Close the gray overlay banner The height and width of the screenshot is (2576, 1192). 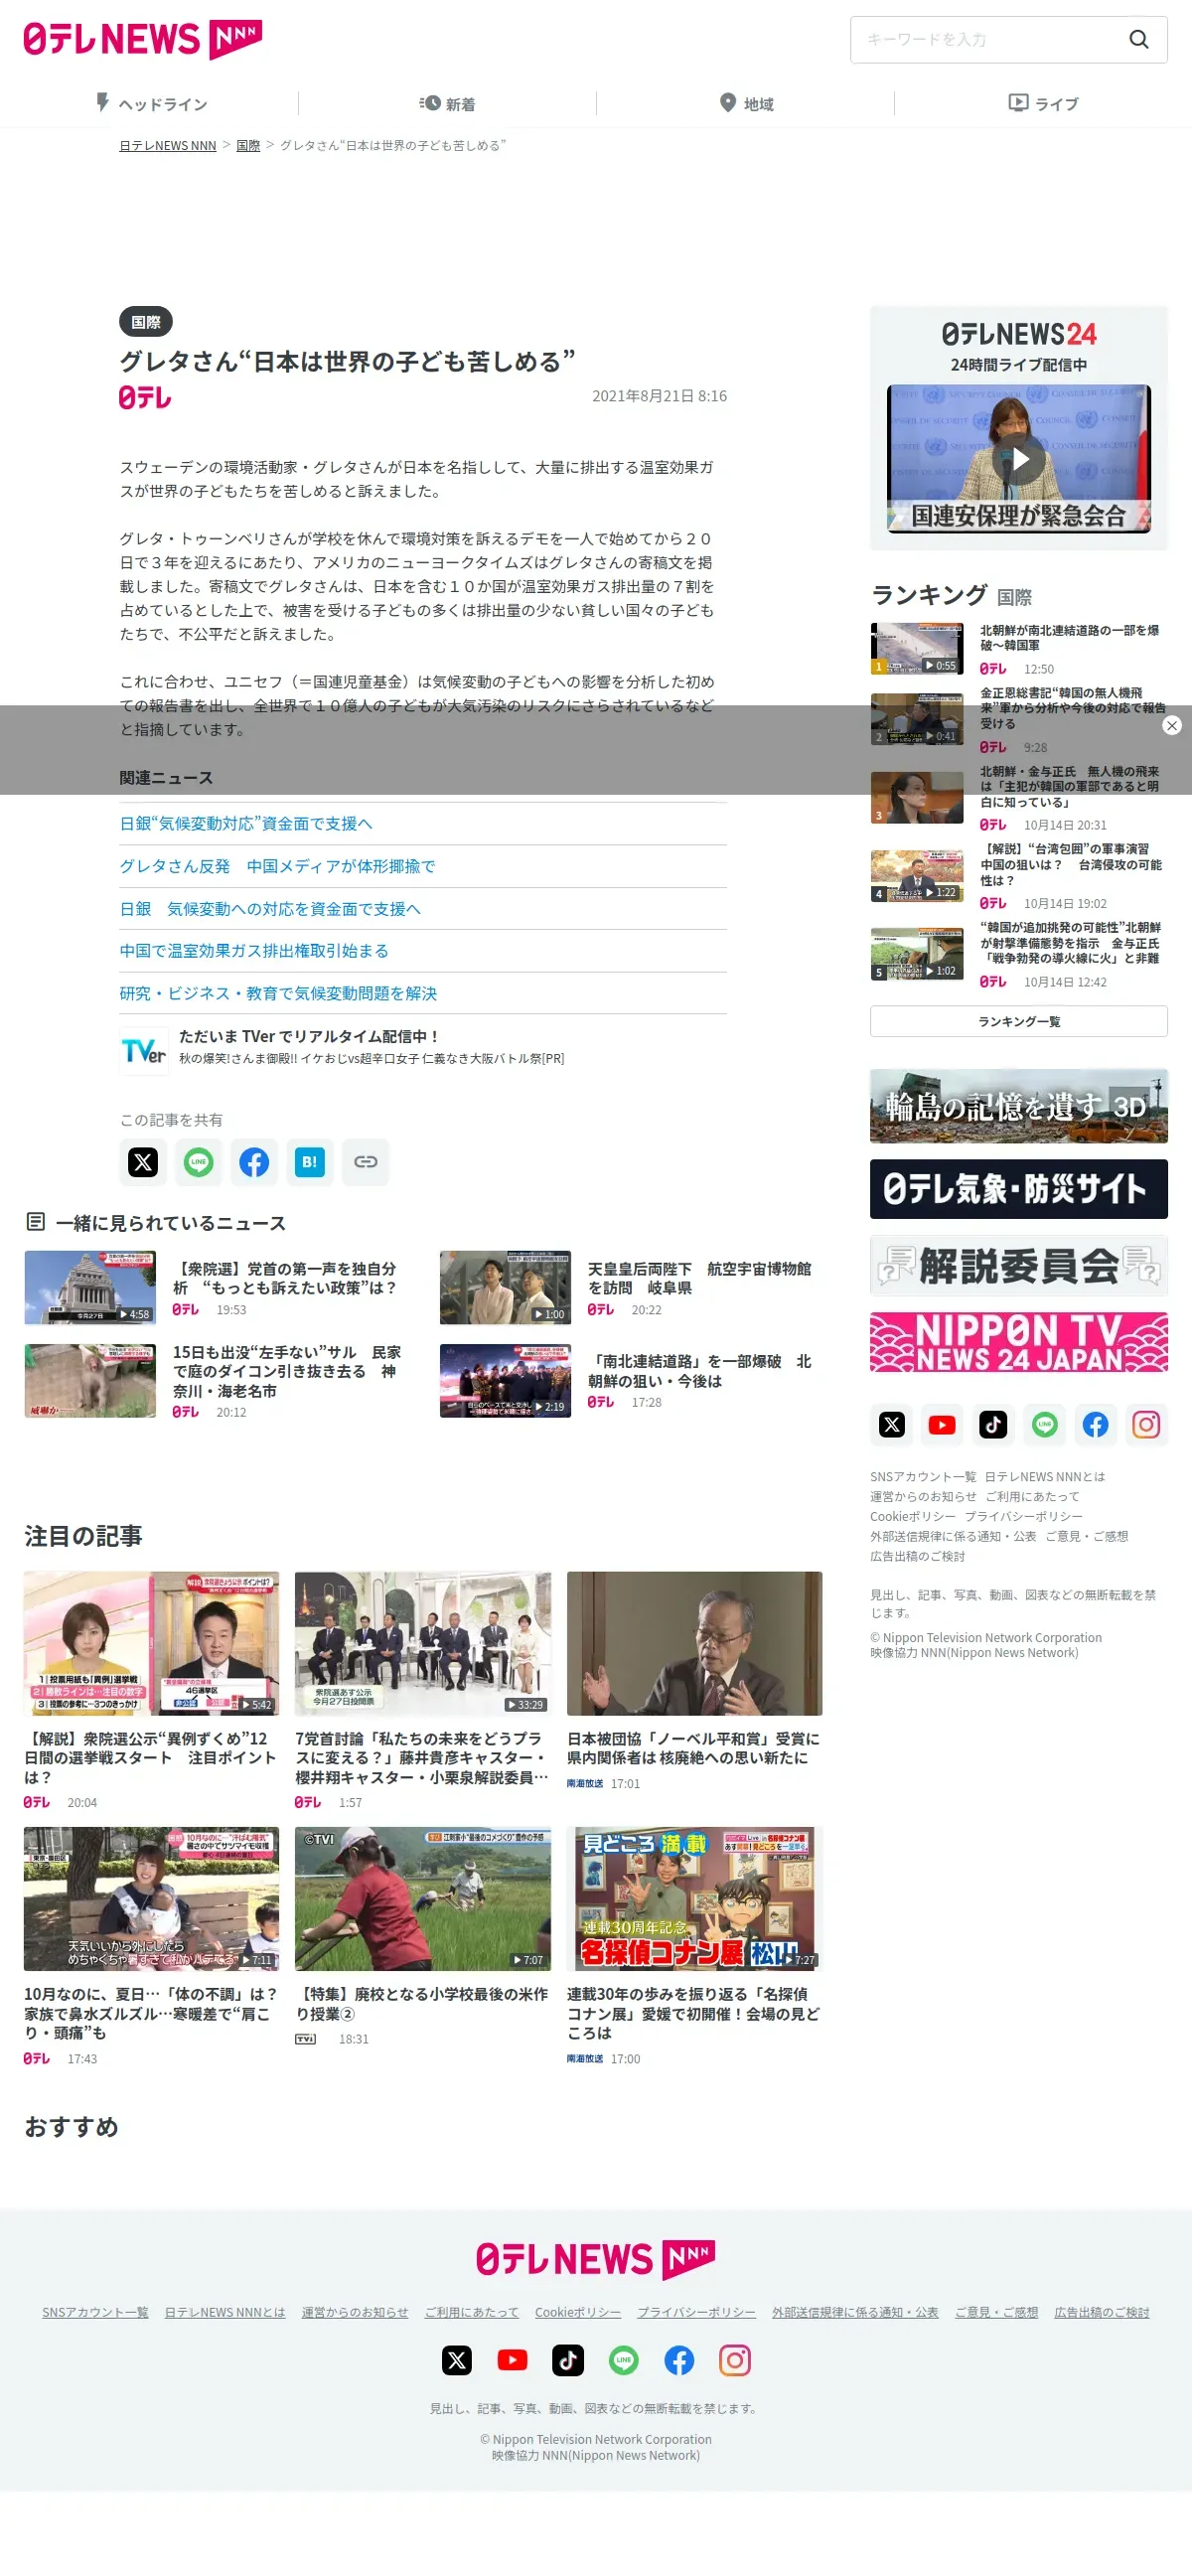point(1172,726)
